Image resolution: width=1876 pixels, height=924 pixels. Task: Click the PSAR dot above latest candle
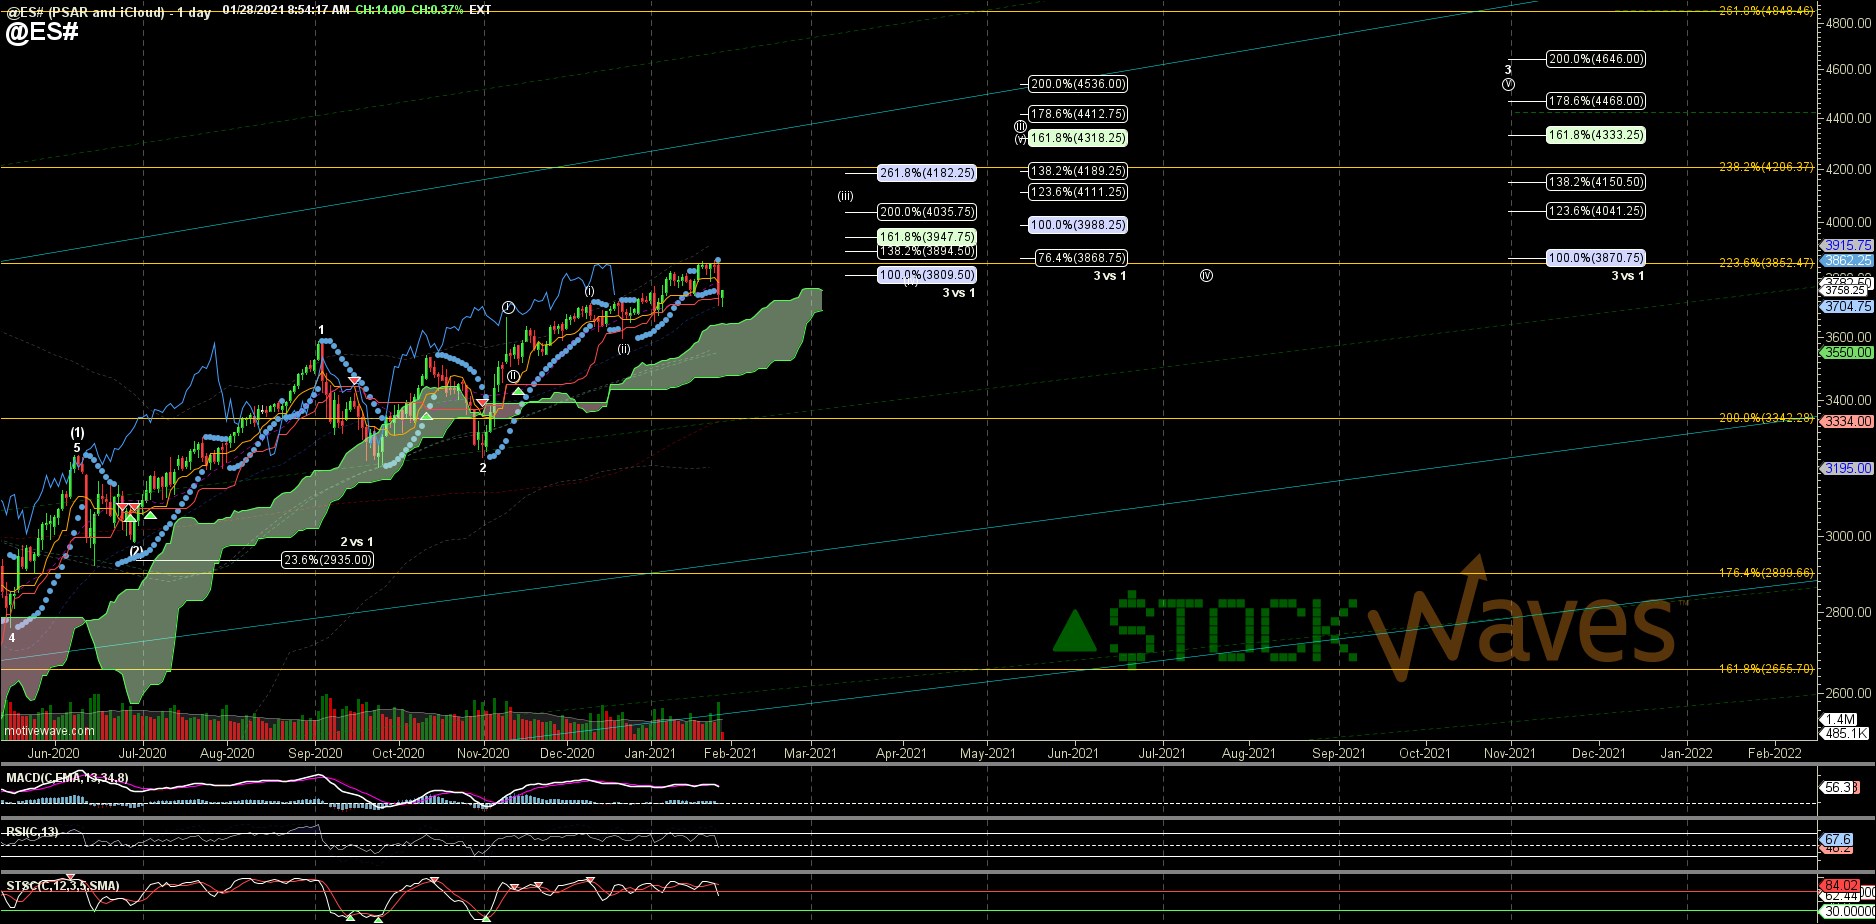718,260
